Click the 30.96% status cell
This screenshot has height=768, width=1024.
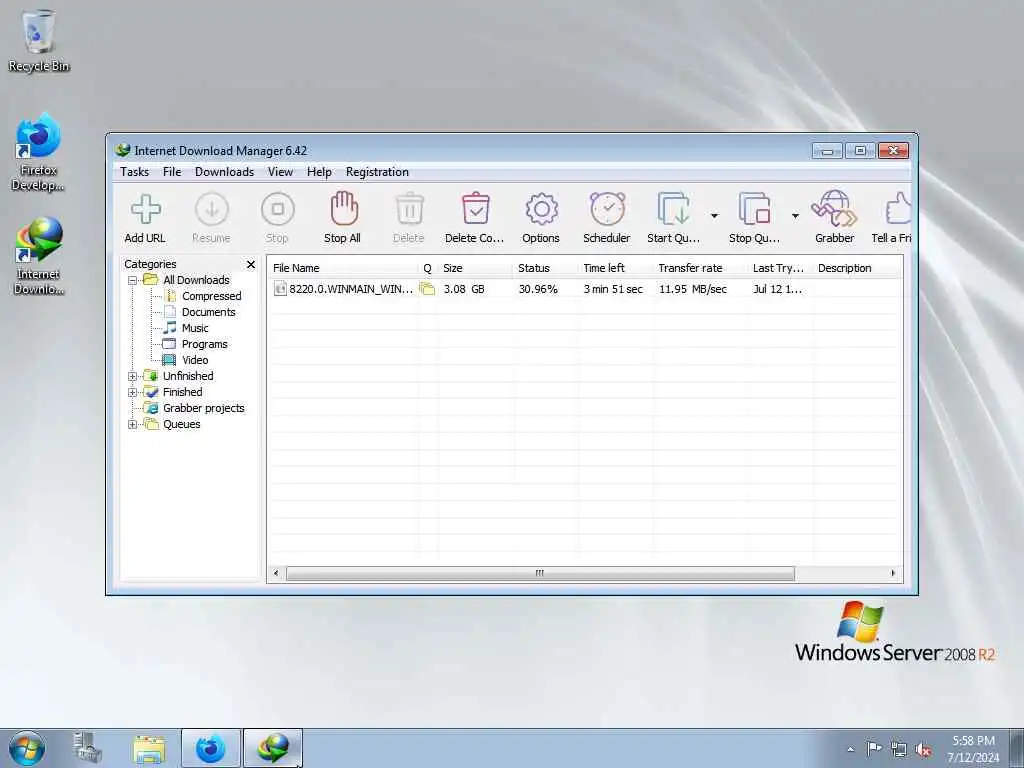[538, 289]
